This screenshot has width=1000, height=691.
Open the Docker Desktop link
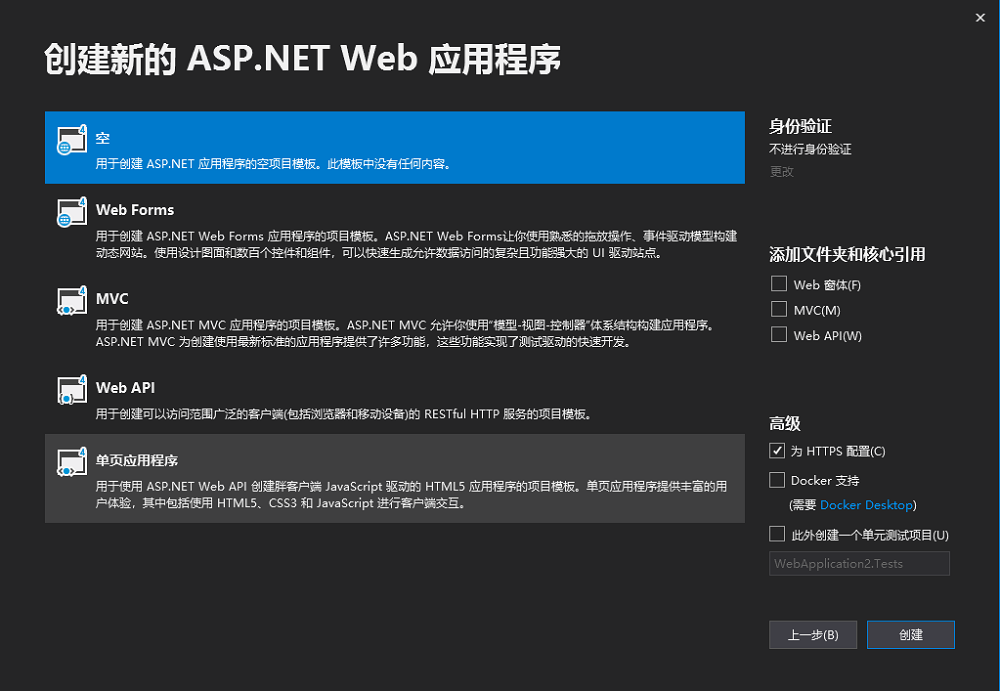click(x=866, y=505)
